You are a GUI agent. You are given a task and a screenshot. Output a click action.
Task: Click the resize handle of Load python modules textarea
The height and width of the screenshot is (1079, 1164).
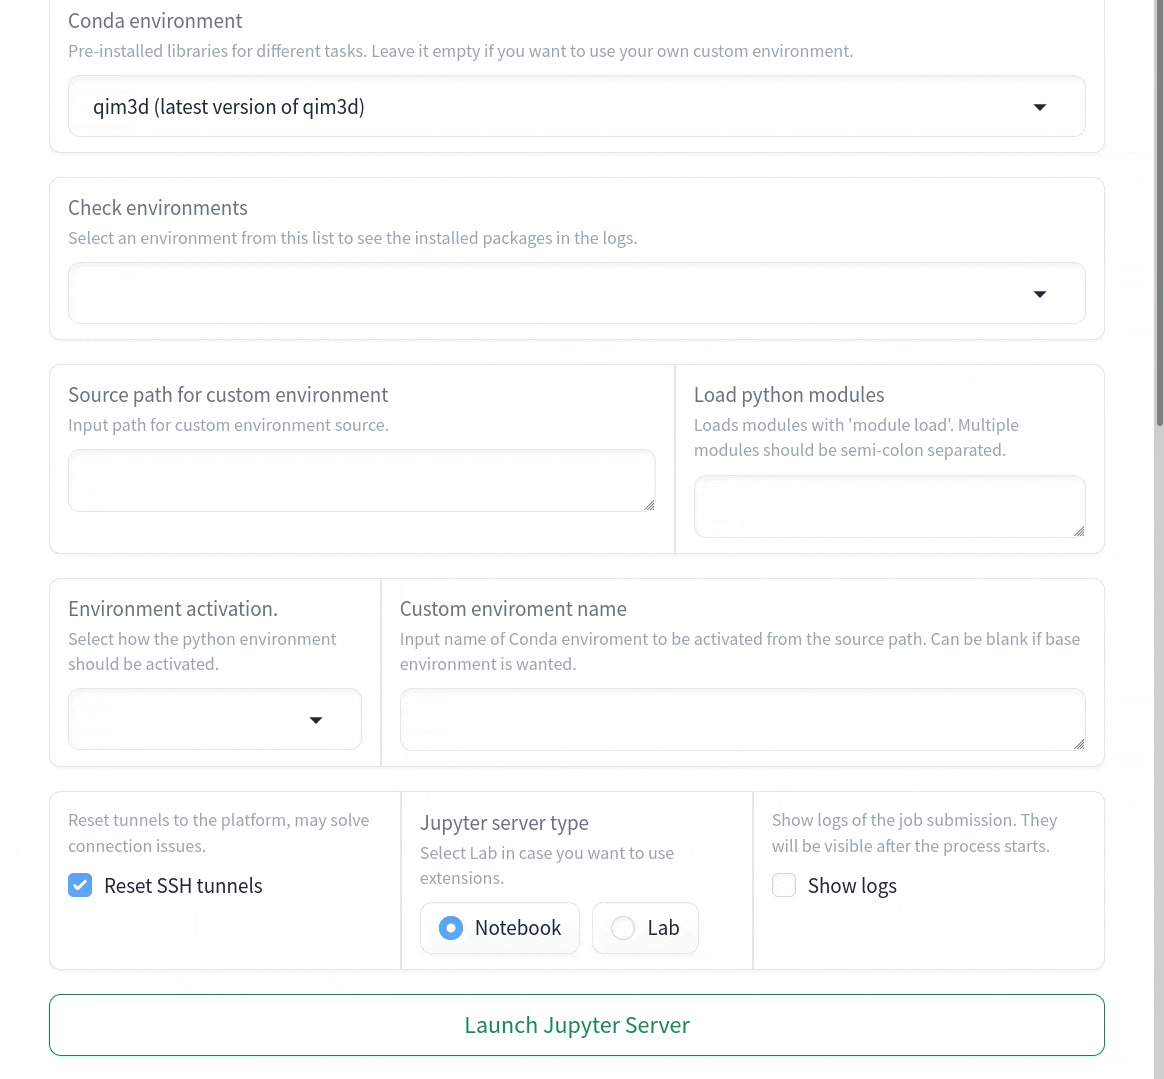pos(1079,531)
